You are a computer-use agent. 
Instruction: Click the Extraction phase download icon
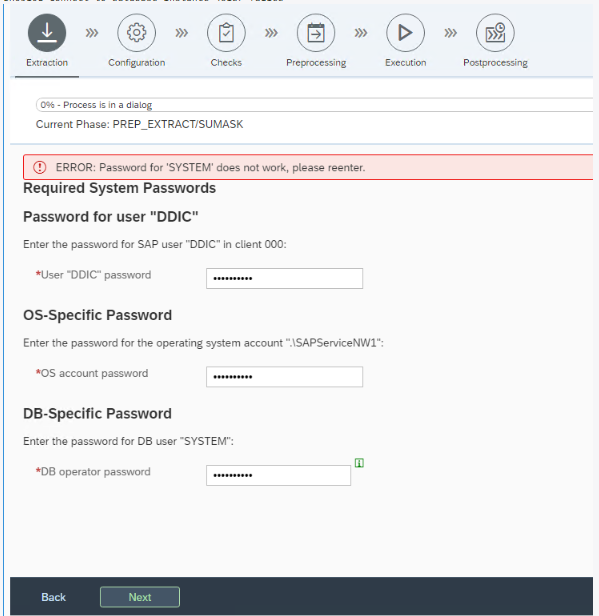[47, 33]
